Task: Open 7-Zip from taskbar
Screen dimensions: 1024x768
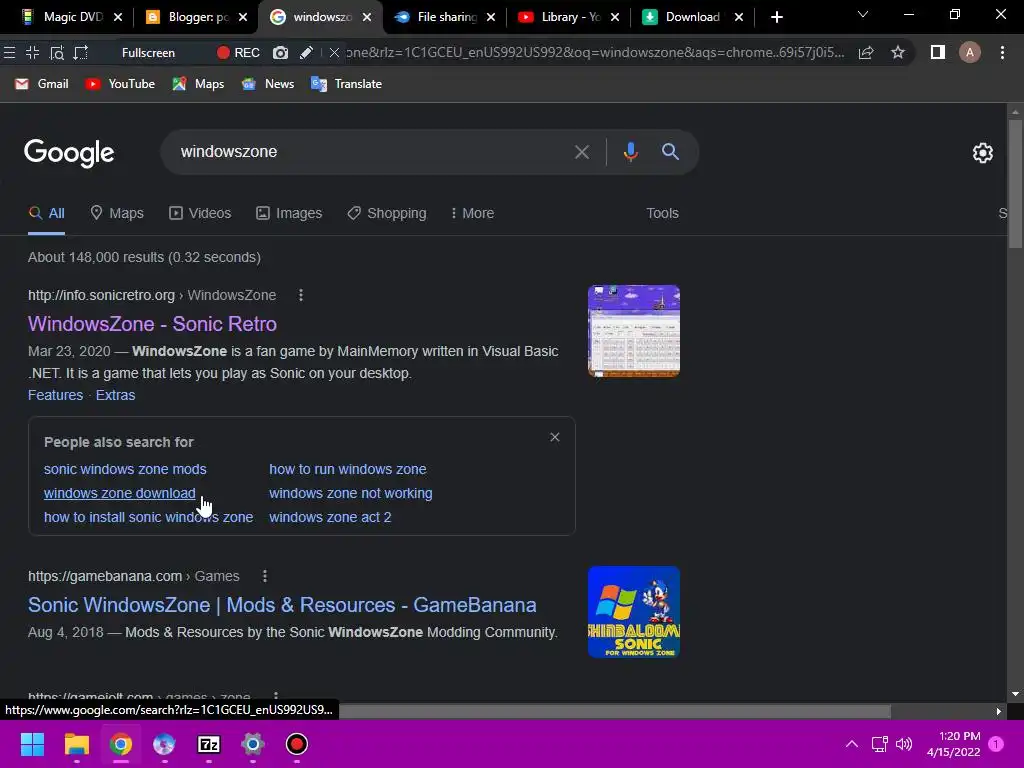Action: [x=208, y=744]
